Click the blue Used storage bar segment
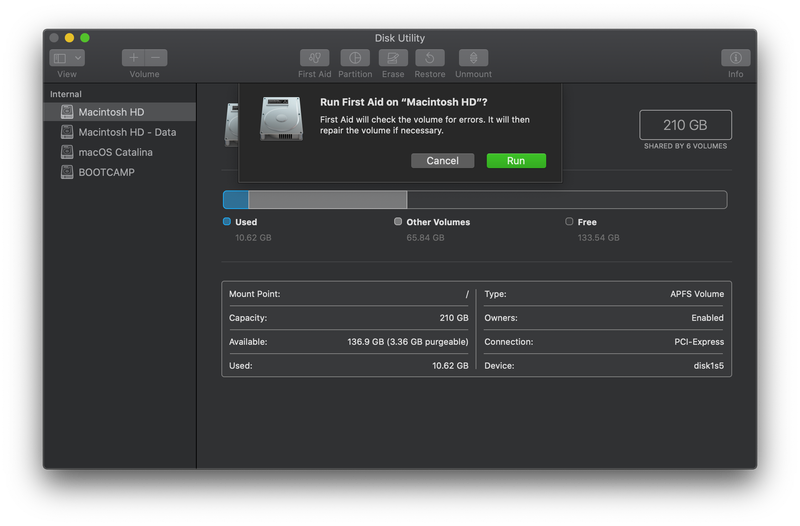Screen dimensions: 800x526 click(235, 200)
